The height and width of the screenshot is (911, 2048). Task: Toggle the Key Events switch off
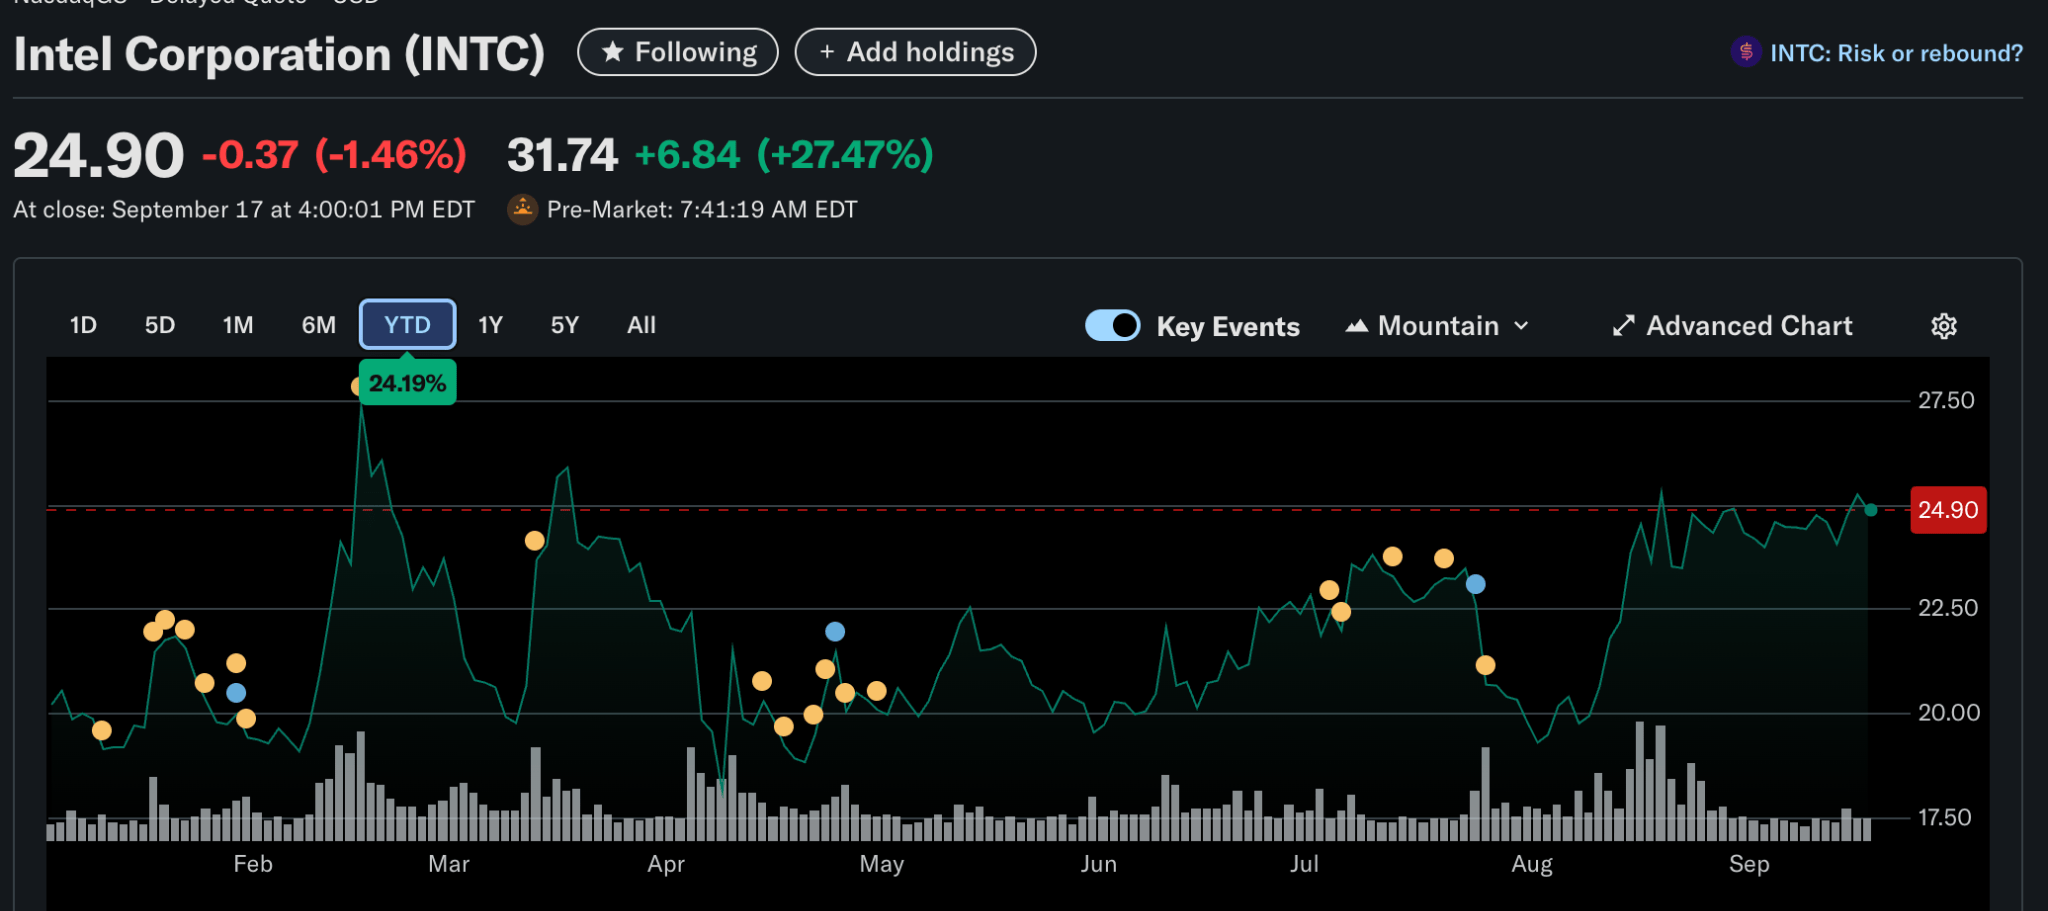(1112, 326)
